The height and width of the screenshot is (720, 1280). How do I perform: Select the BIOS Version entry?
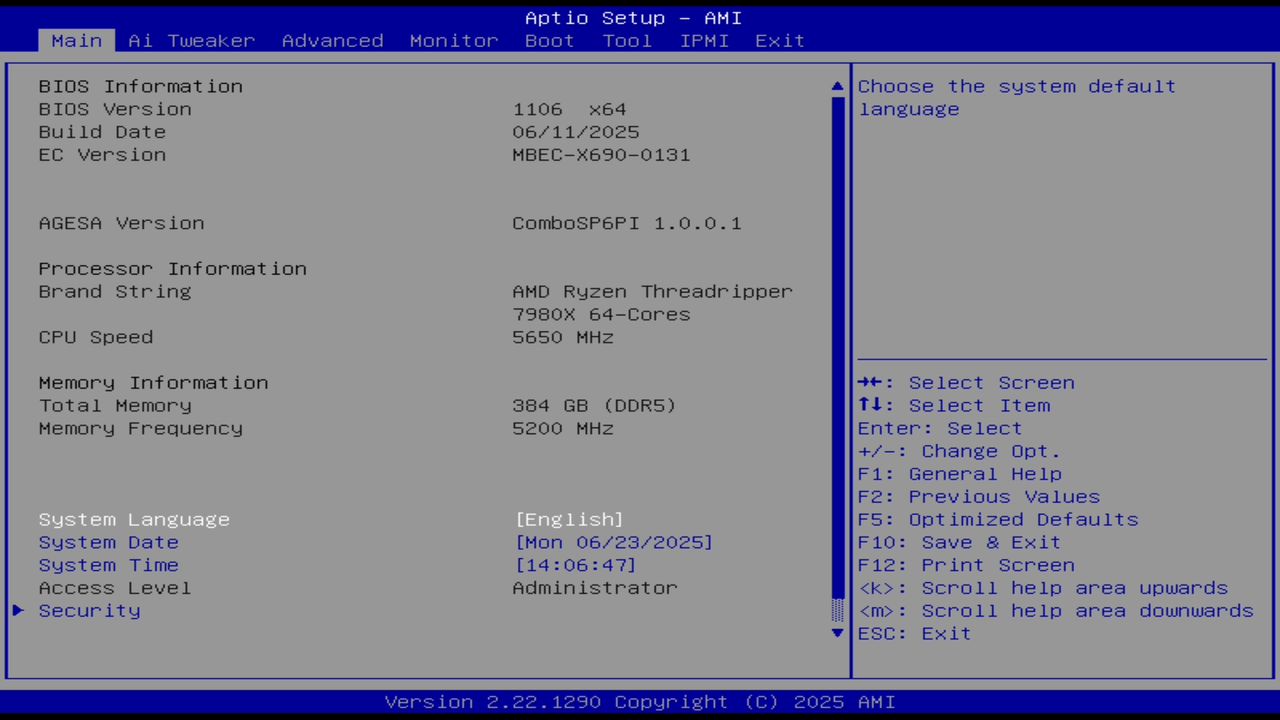point(123,109)
